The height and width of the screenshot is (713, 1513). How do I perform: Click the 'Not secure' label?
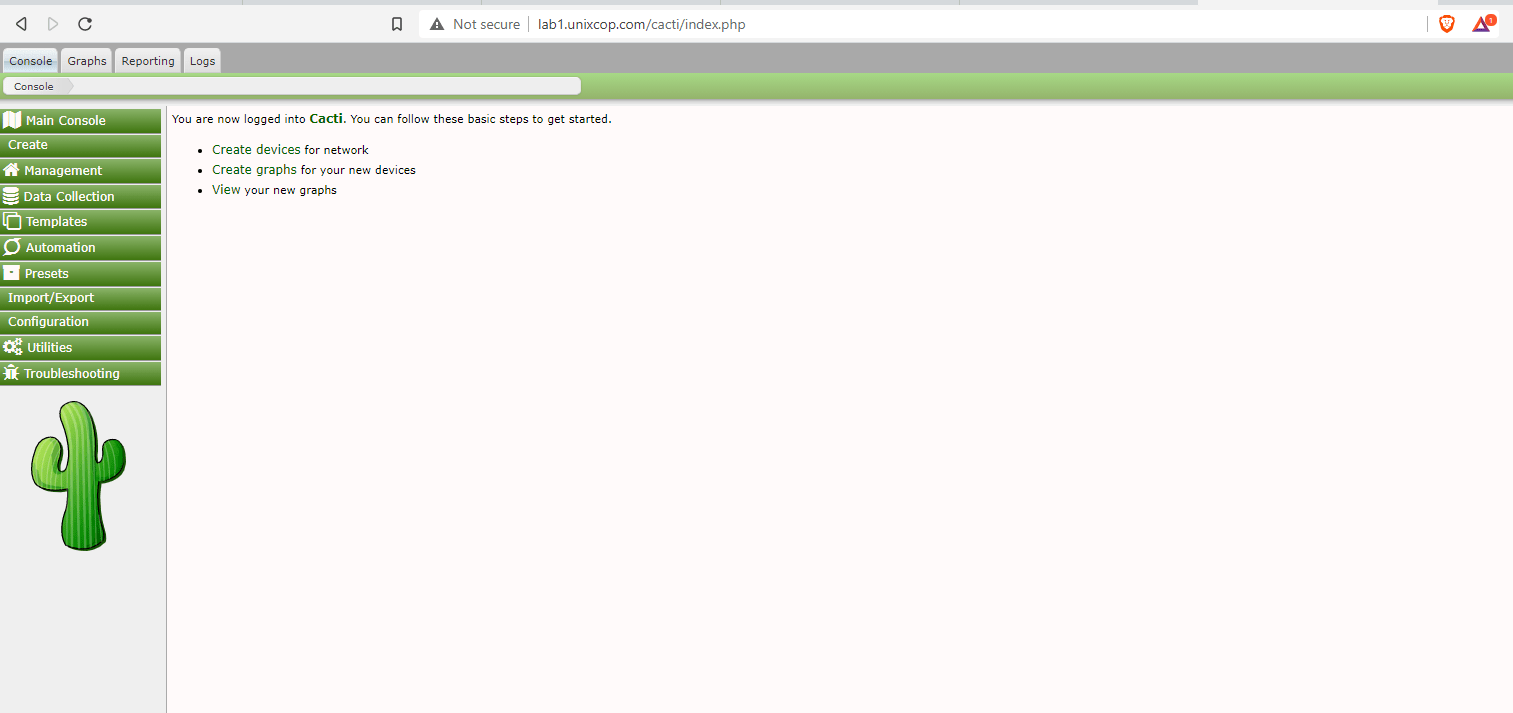tap(486, 24)
